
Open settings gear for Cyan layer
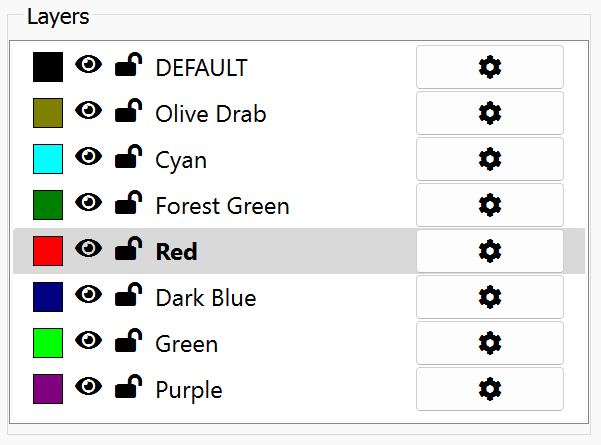(490, 159)
